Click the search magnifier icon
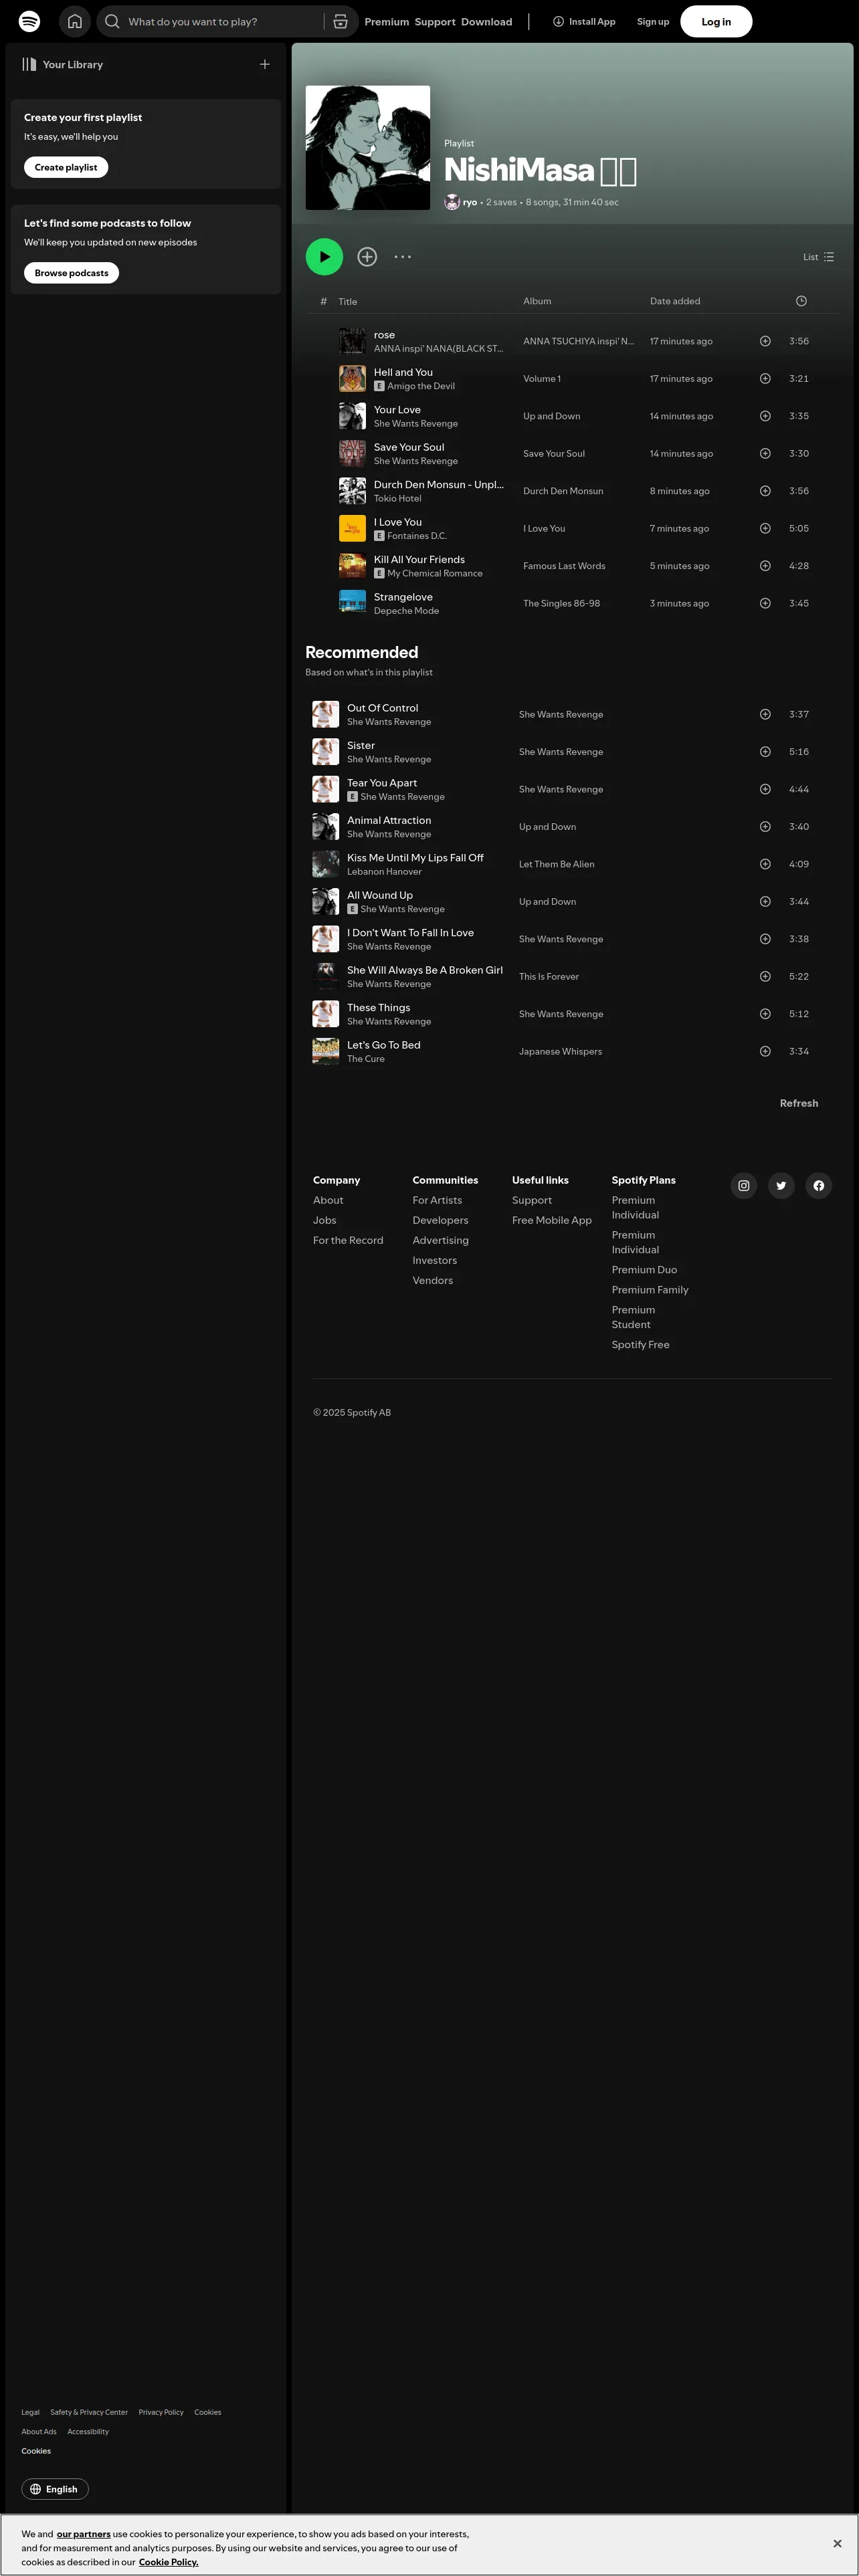The height and width of the screenshot is (2576, 859). pos(112,21)
